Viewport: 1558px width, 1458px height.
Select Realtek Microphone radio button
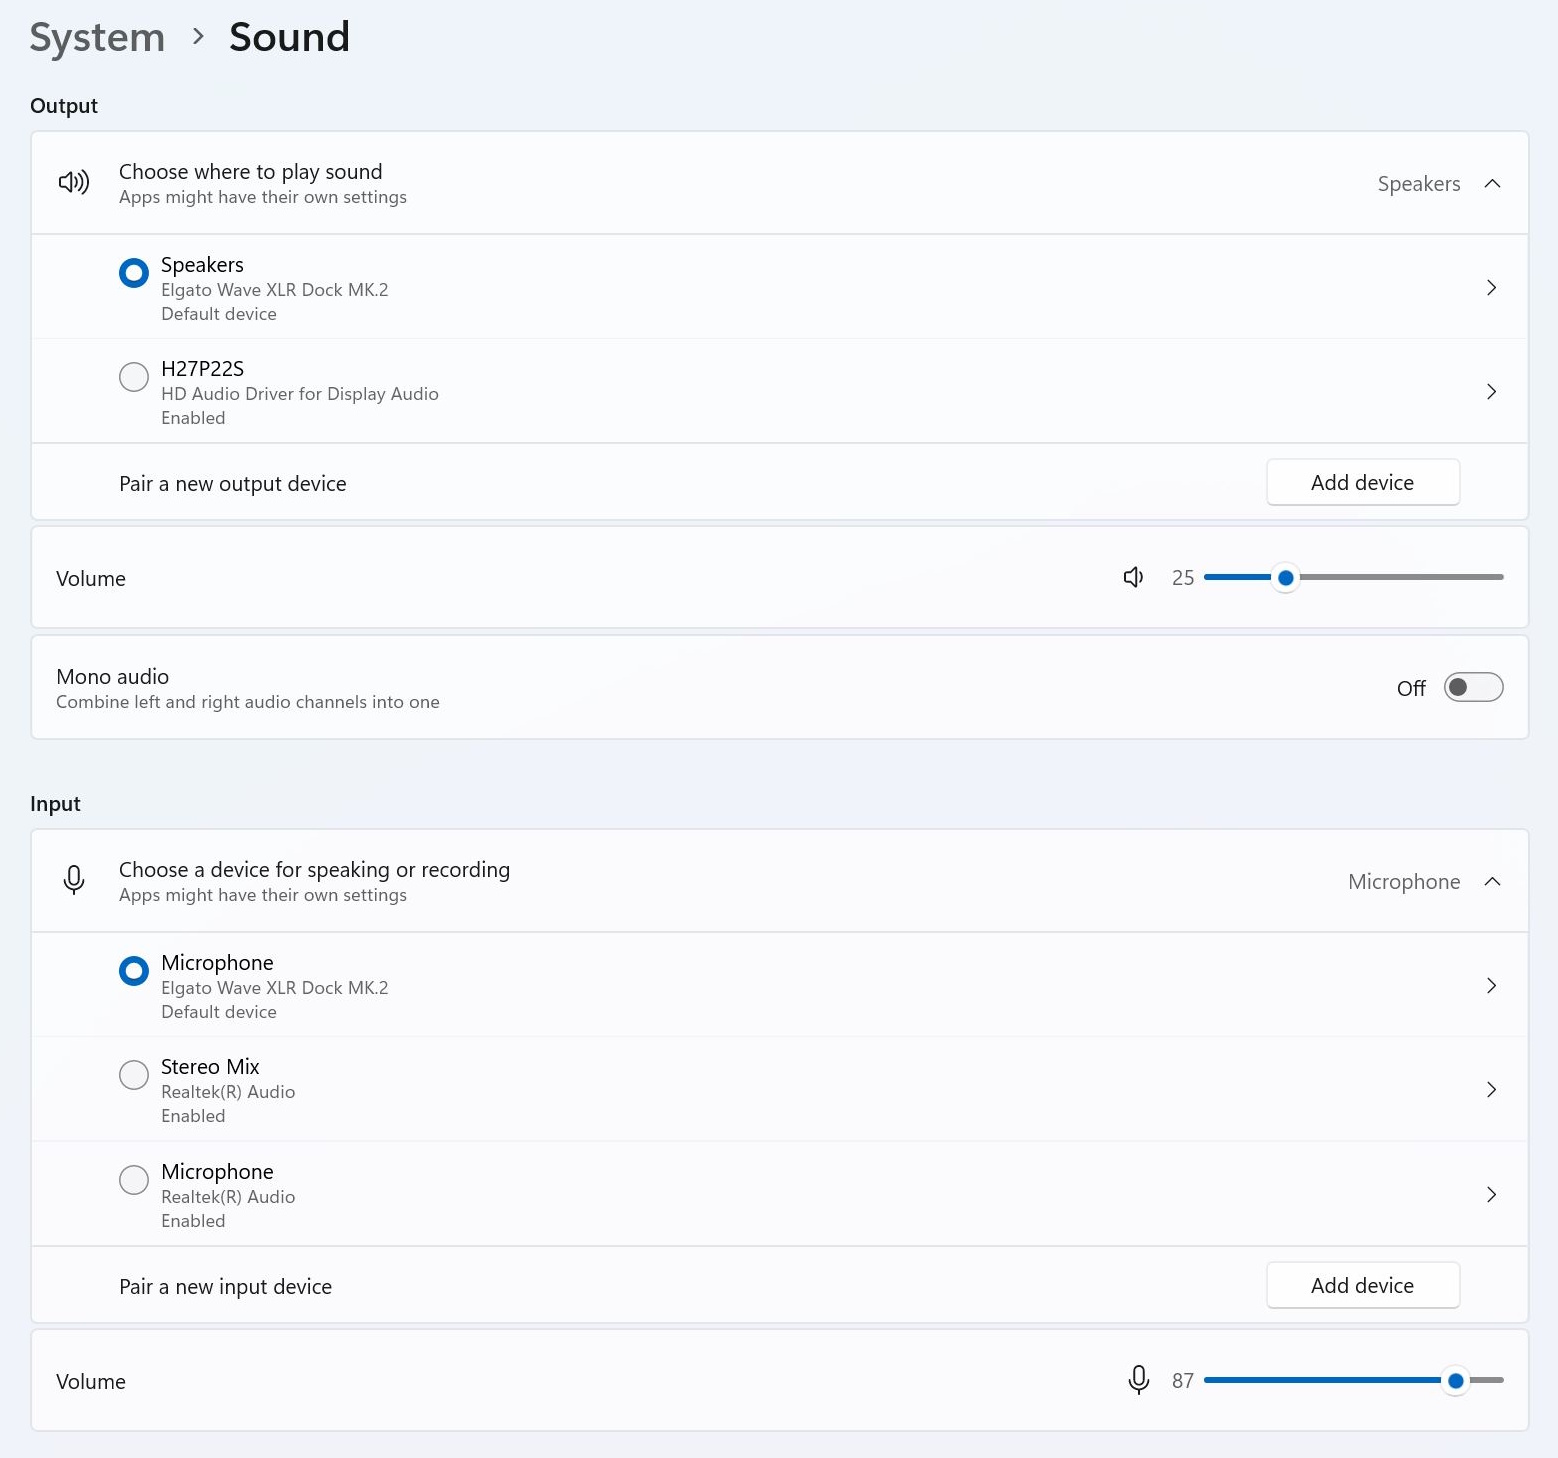(x=134, y=1180)
